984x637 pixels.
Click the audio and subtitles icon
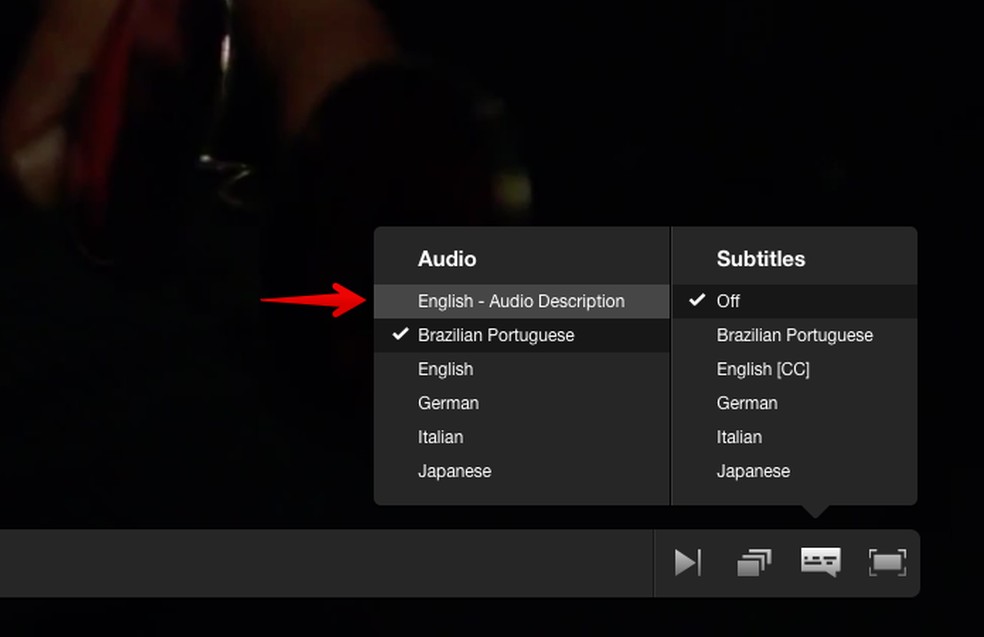(821, 562)
